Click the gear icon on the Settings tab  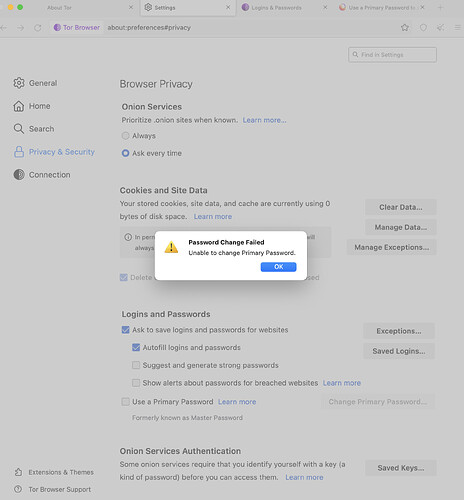[148, 7]
